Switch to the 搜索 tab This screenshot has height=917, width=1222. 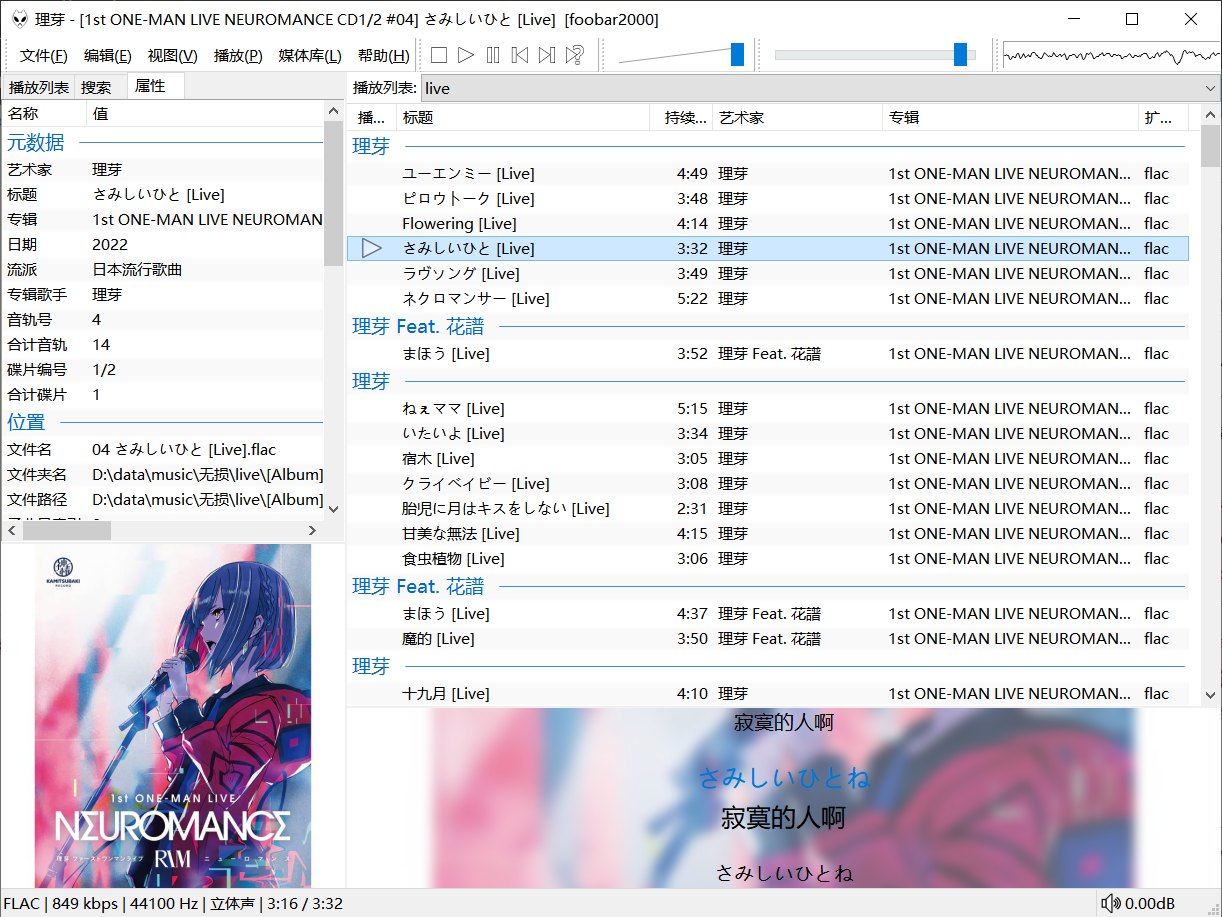pos(97,87)
